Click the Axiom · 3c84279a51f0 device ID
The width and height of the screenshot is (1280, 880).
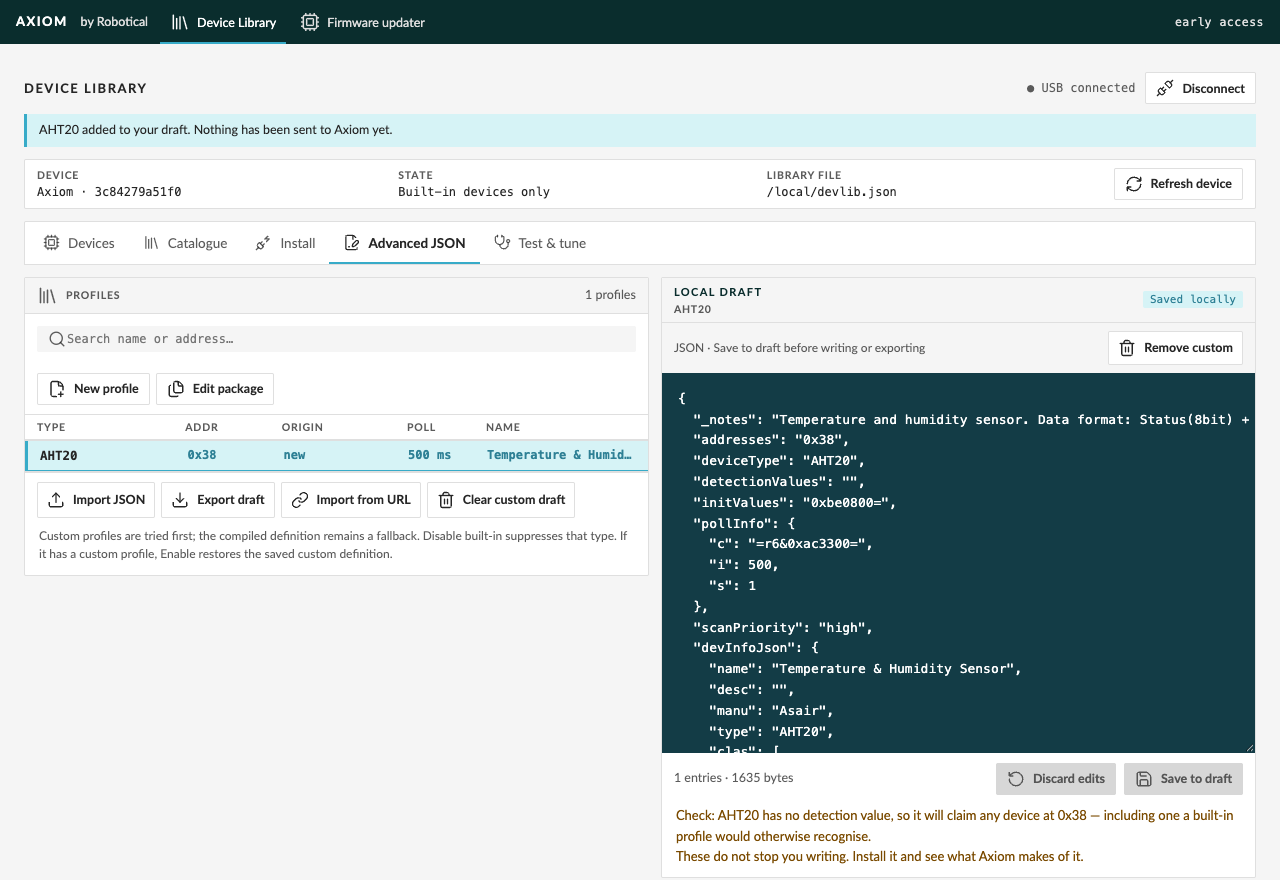click(x=109, y=191)
